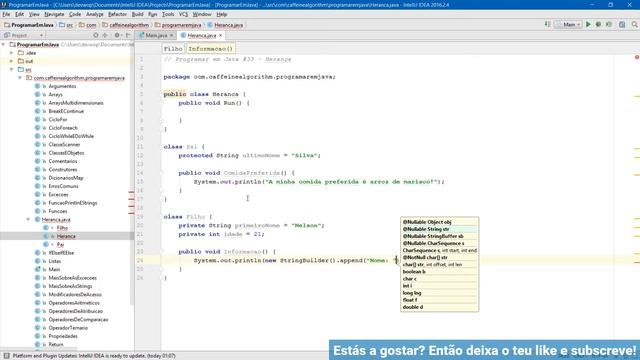Run the Main configuration with green play button
Image resolution: width=640 pixels, height=360 pixels.
click(x=588, y=24)
